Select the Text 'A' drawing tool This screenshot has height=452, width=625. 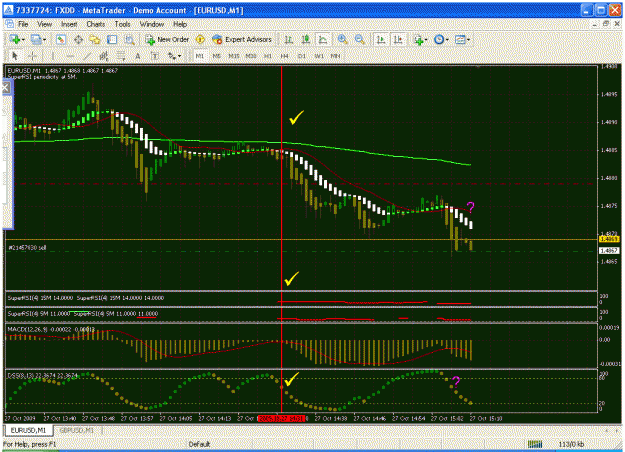pos(138,56)
